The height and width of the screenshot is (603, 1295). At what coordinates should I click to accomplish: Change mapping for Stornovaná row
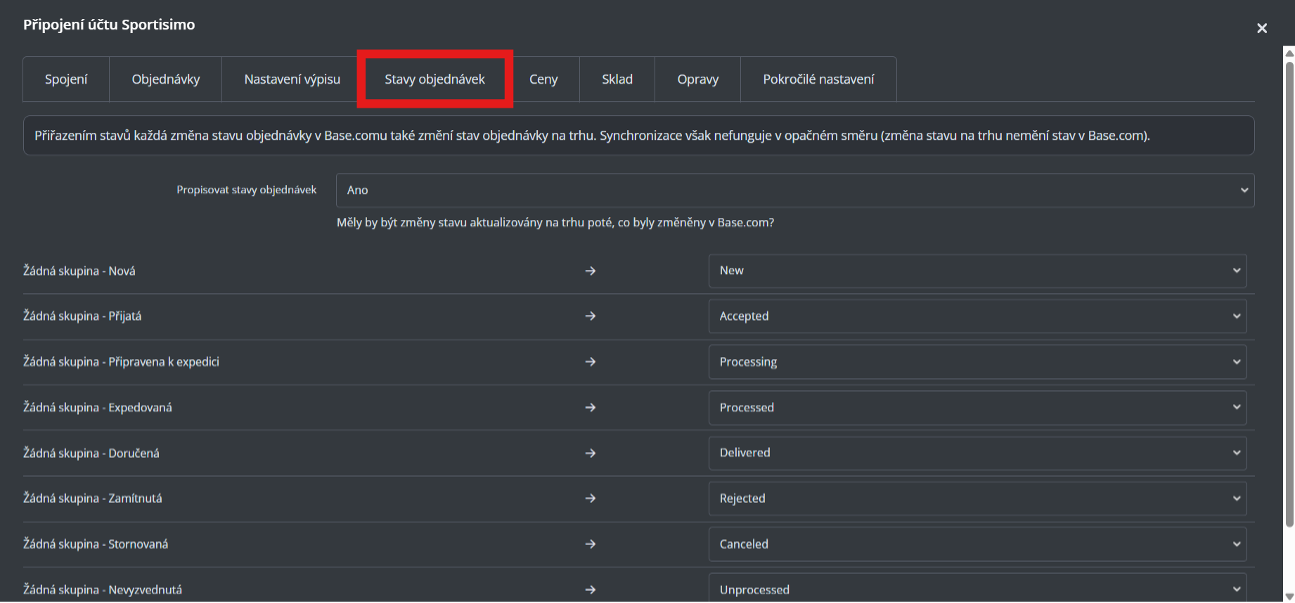(x=977, y=544)
